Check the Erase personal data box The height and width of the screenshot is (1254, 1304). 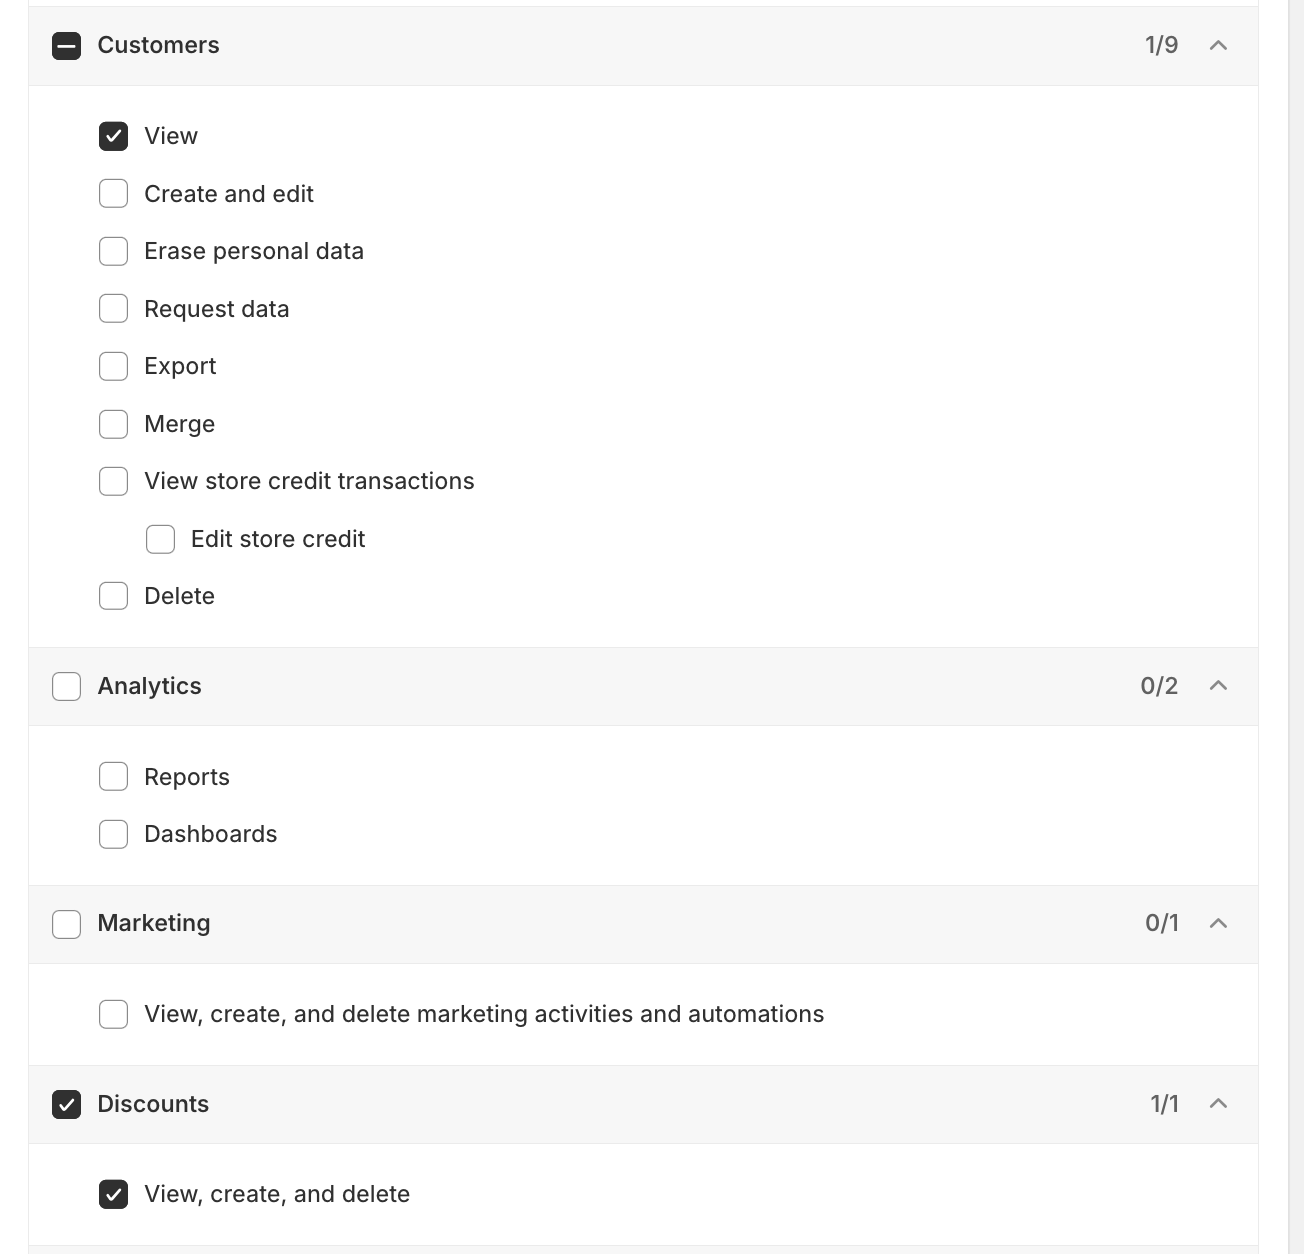113,251
